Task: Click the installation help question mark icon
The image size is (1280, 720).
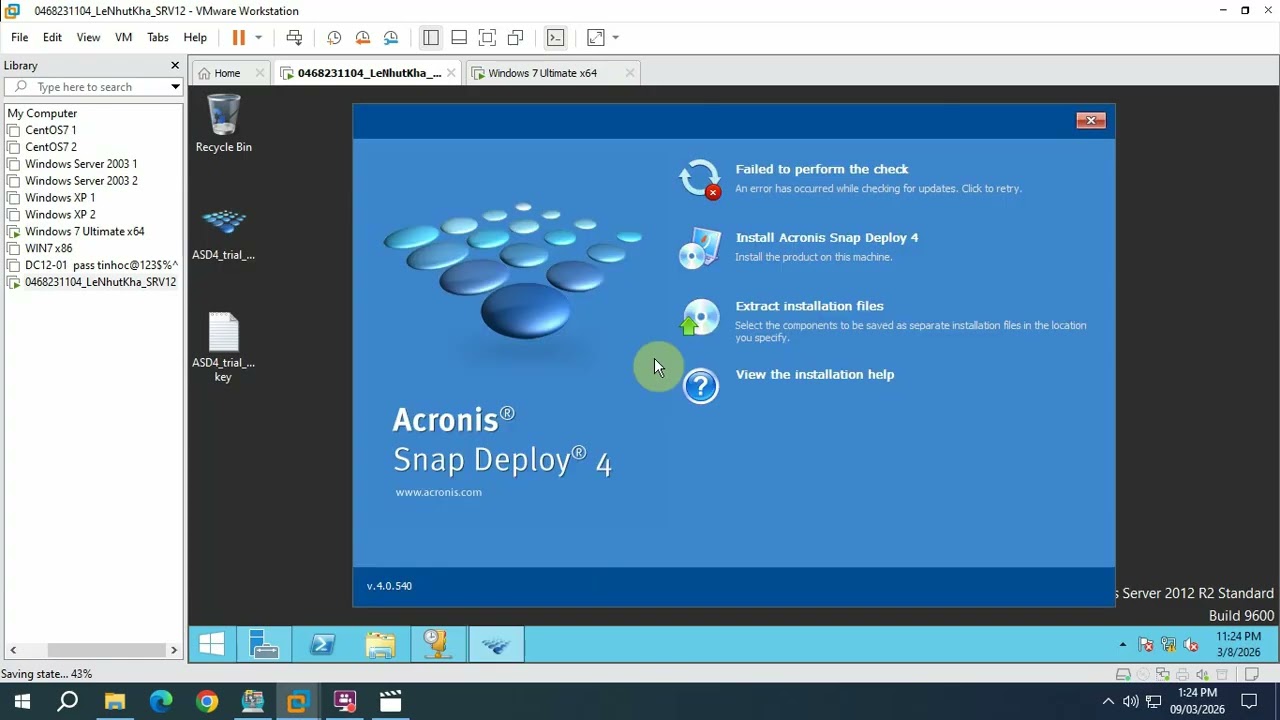Action: 700,386
